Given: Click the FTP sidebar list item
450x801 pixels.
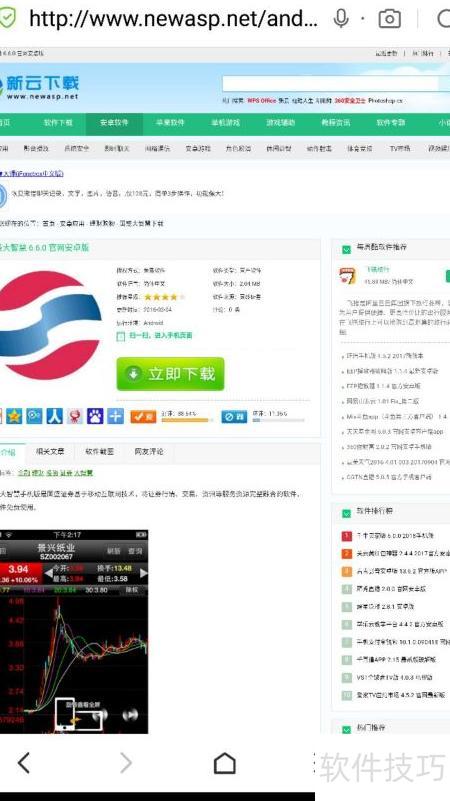Looking at the screenshot, I should (x=384, y=386).
